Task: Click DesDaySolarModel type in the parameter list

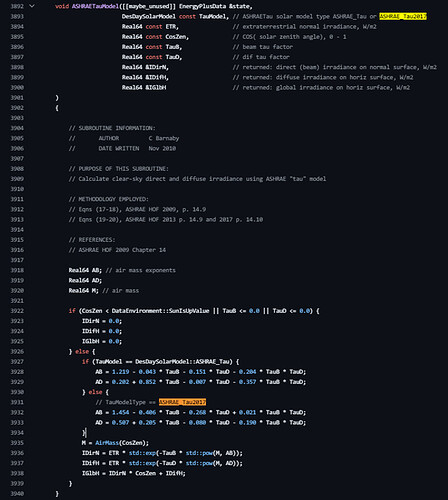Action: click(x=149, y=16)
